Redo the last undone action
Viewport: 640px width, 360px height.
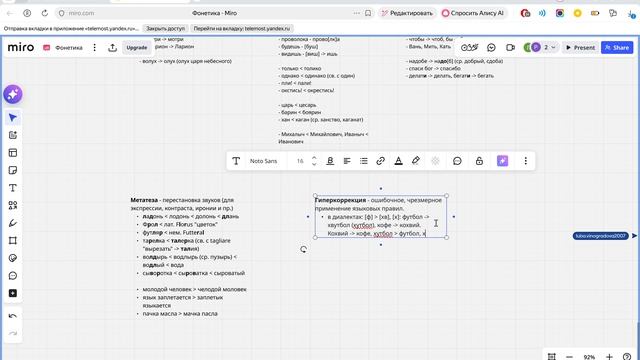(x=13, y=333)
